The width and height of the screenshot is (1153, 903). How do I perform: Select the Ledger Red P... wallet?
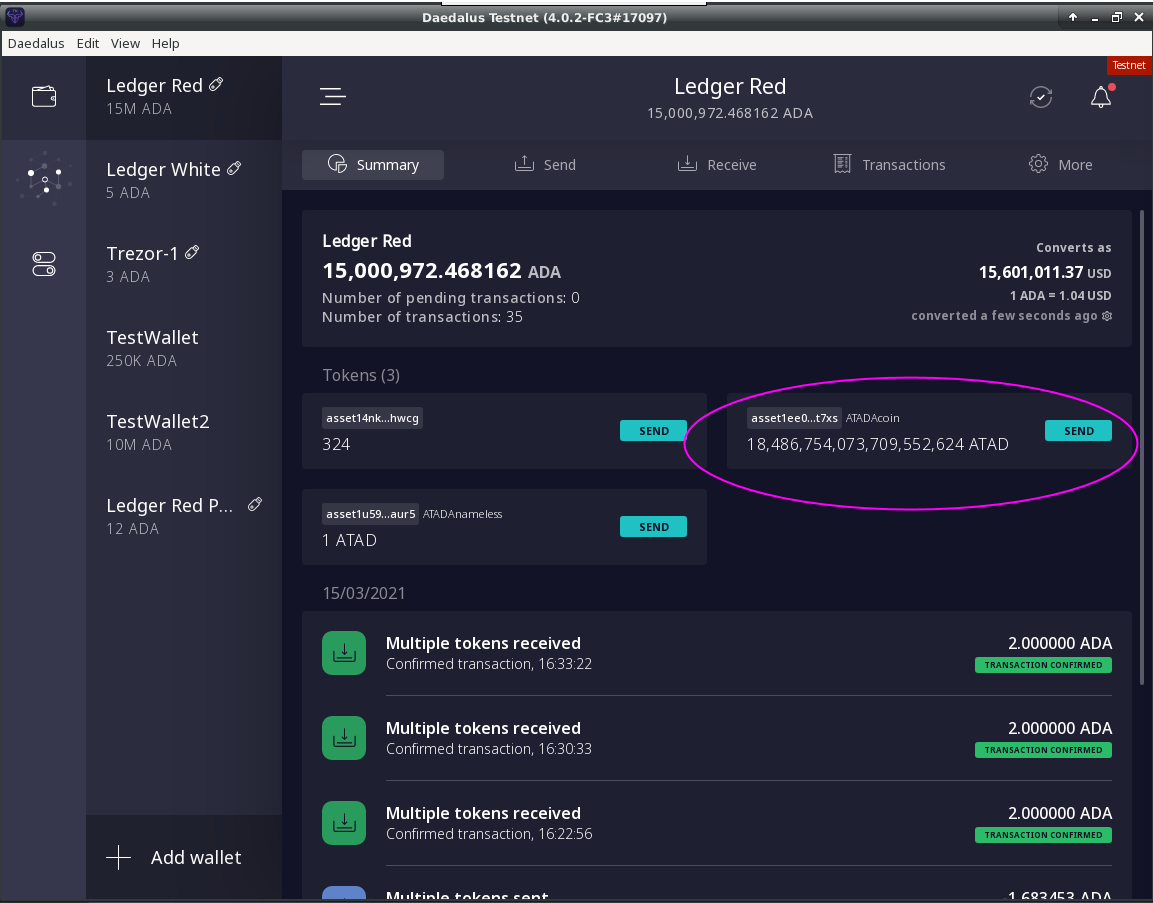tap(184, 515)
